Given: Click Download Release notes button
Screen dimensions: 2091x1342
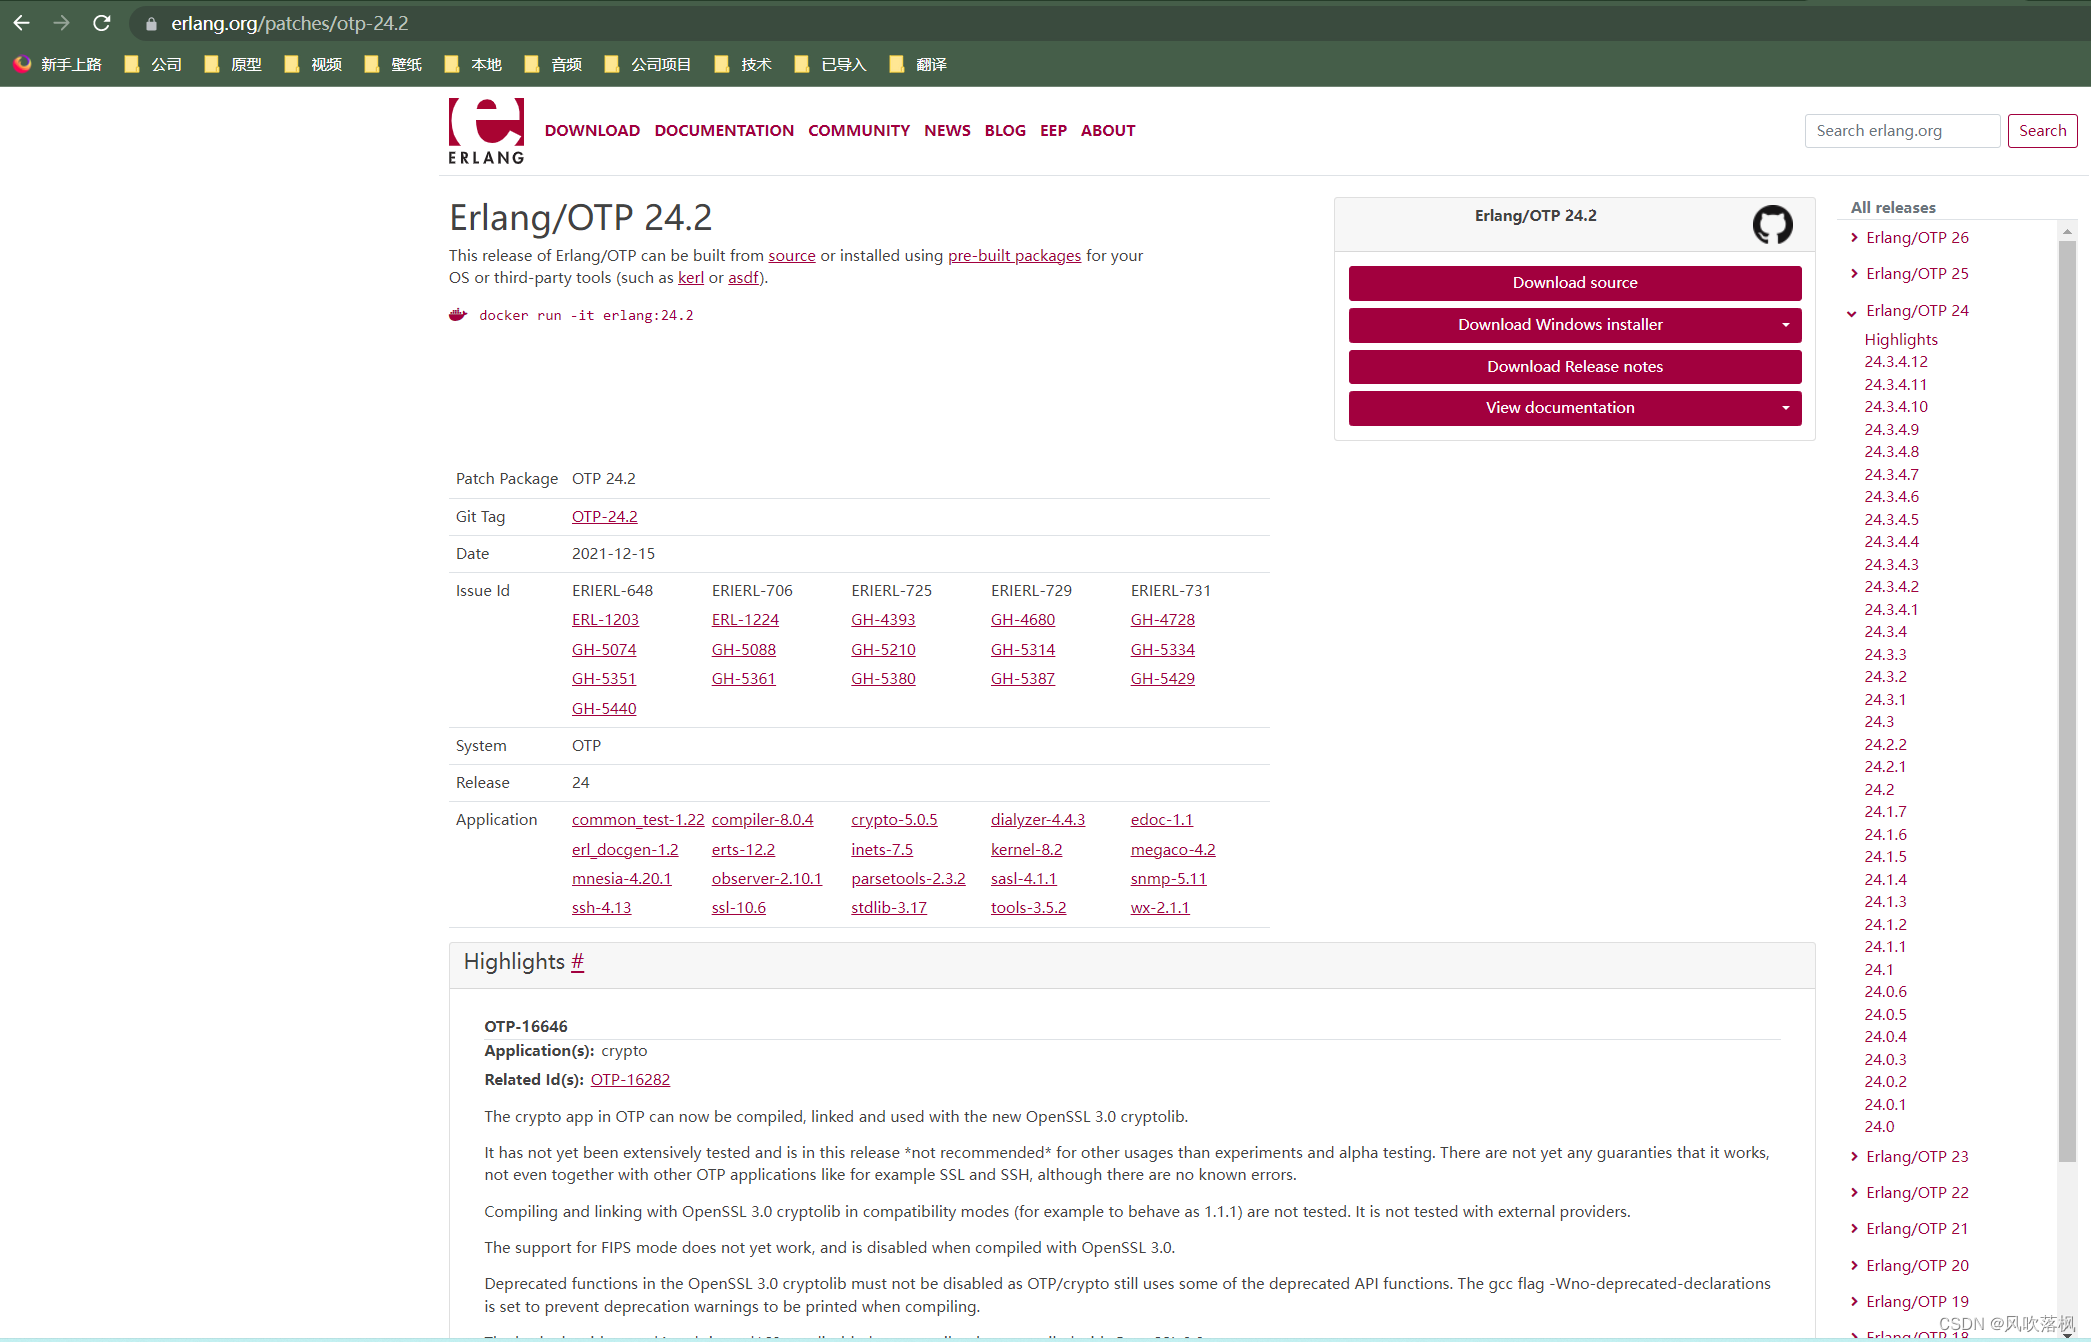Looking at the screenshot, I should 1574,367.
